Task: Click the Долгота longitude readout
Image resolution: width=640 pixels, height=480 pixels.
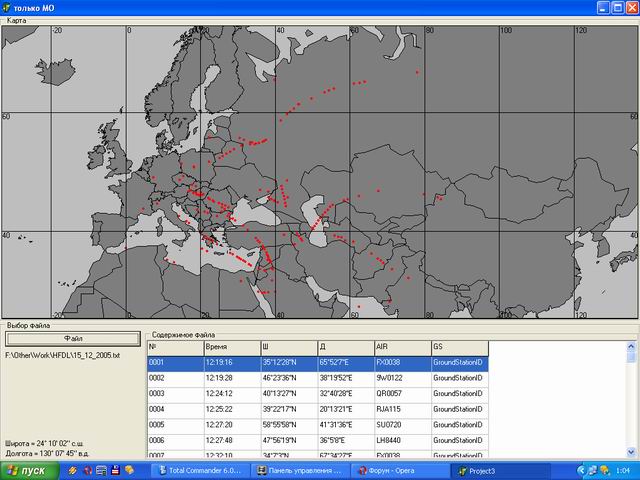Action: coord(47,453)
